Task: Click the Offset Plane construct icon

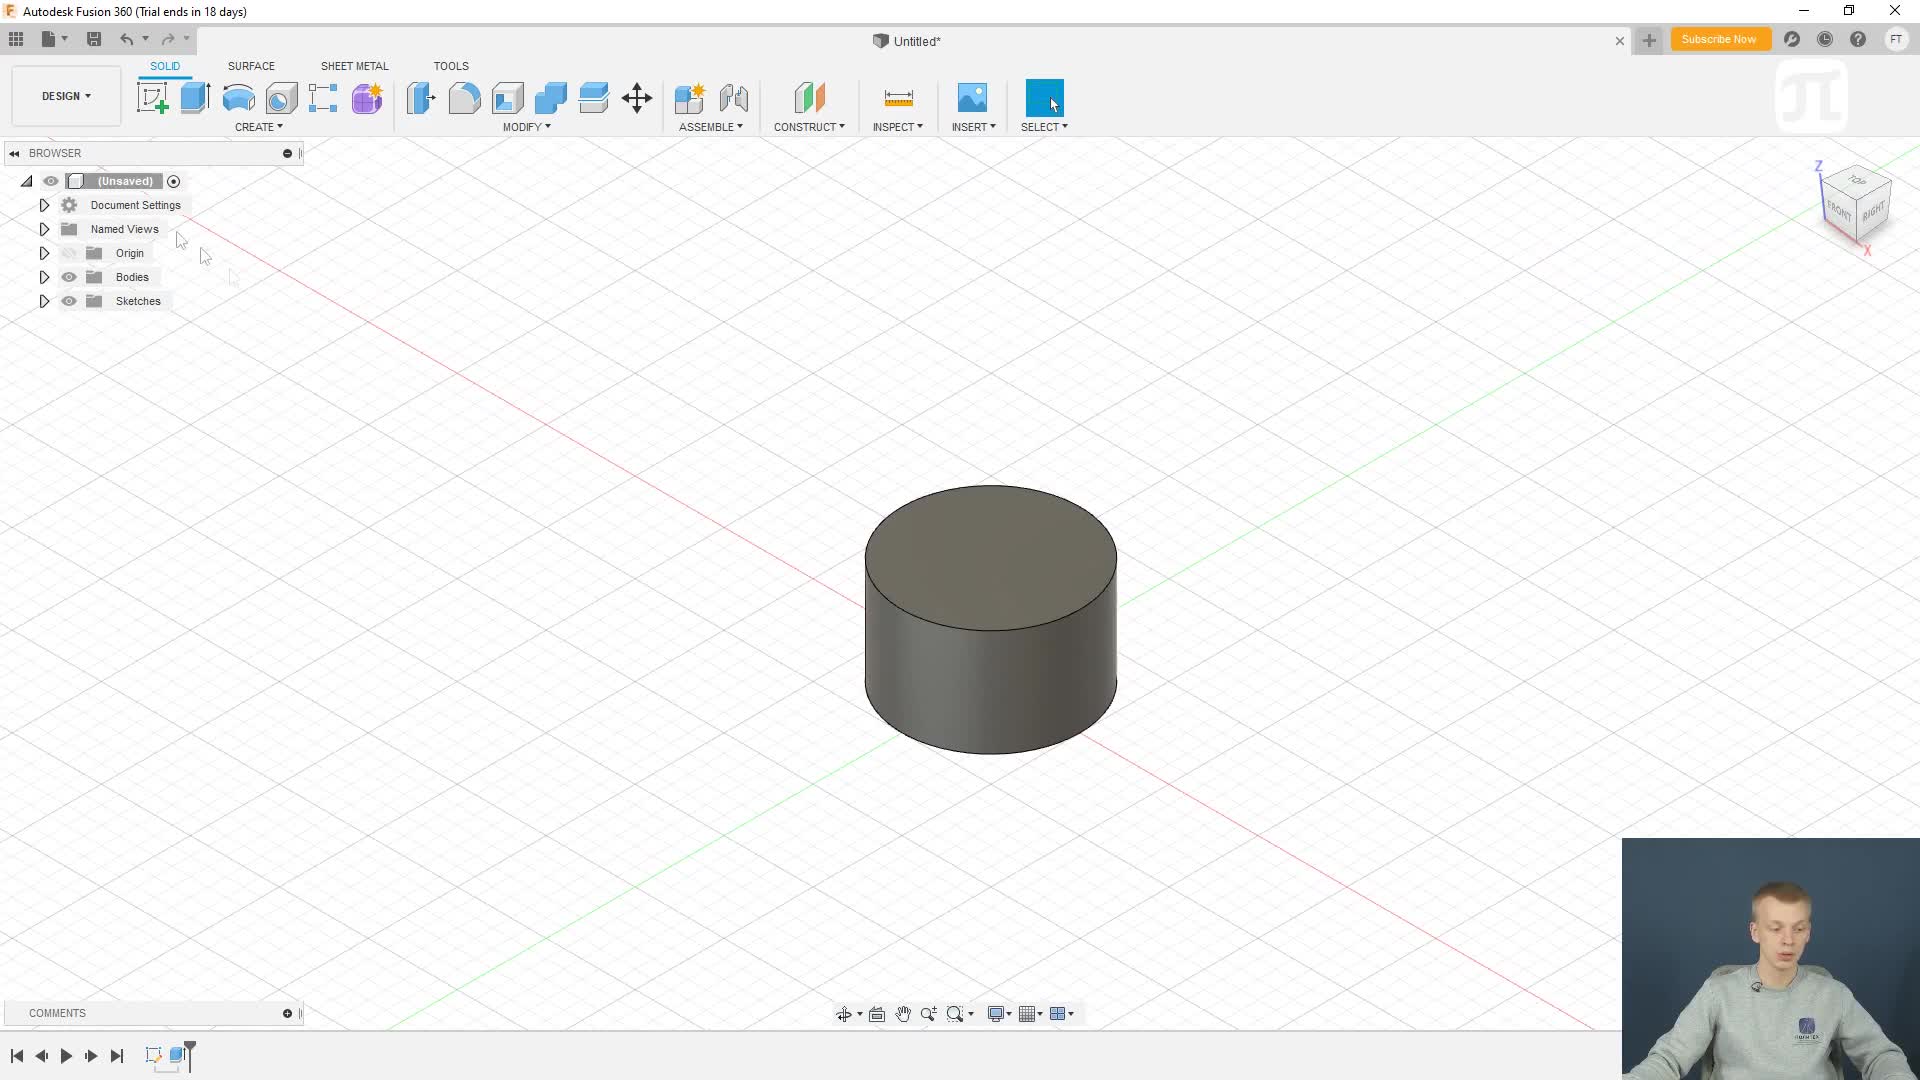Action: click(809, 98)
